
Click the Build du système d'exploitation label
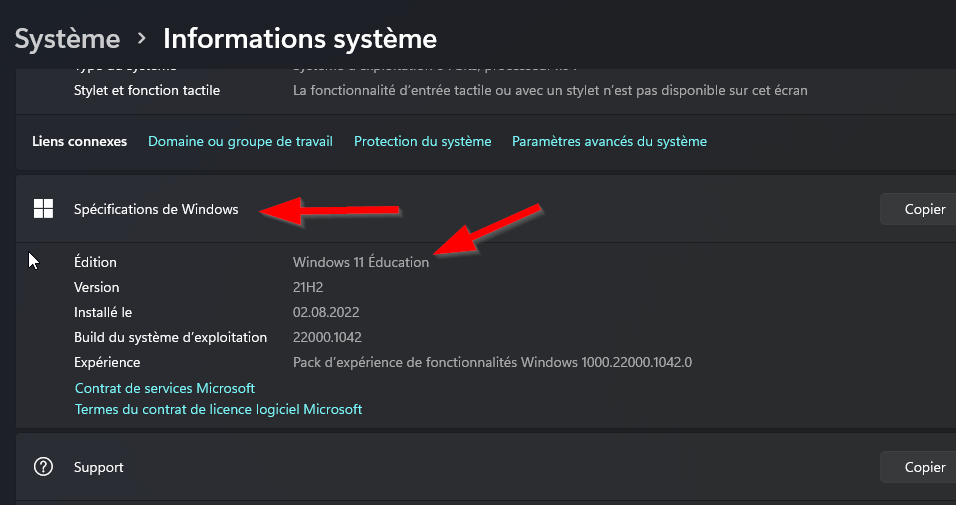click(x=170, y=337)
